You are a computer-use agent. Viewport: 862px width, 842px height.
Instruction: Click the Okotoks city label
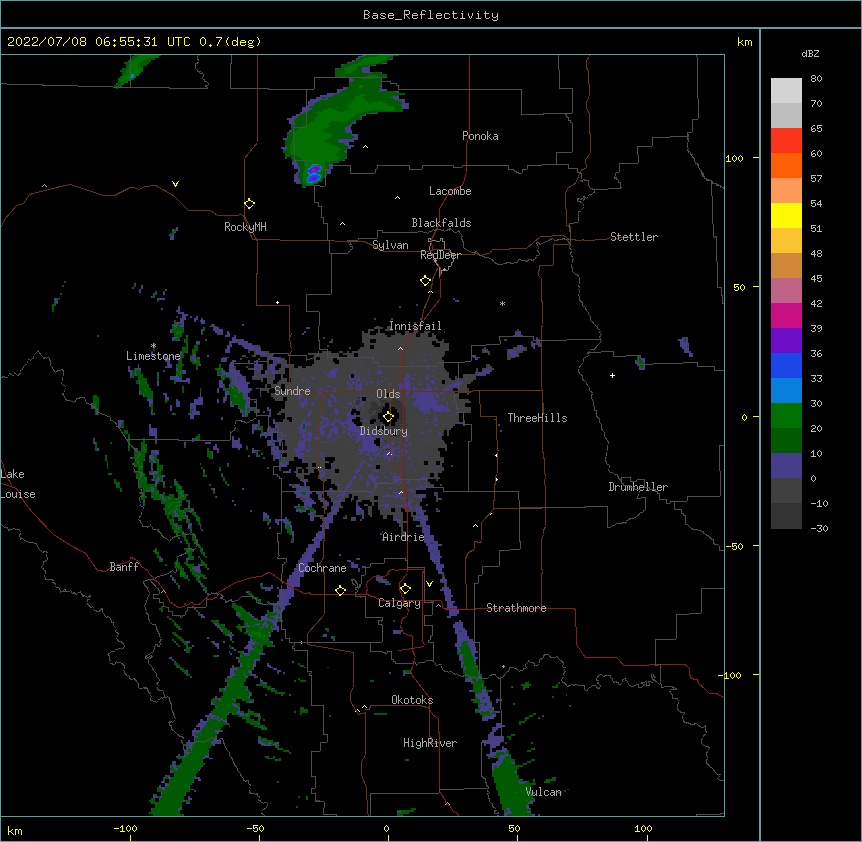(412, 700)
